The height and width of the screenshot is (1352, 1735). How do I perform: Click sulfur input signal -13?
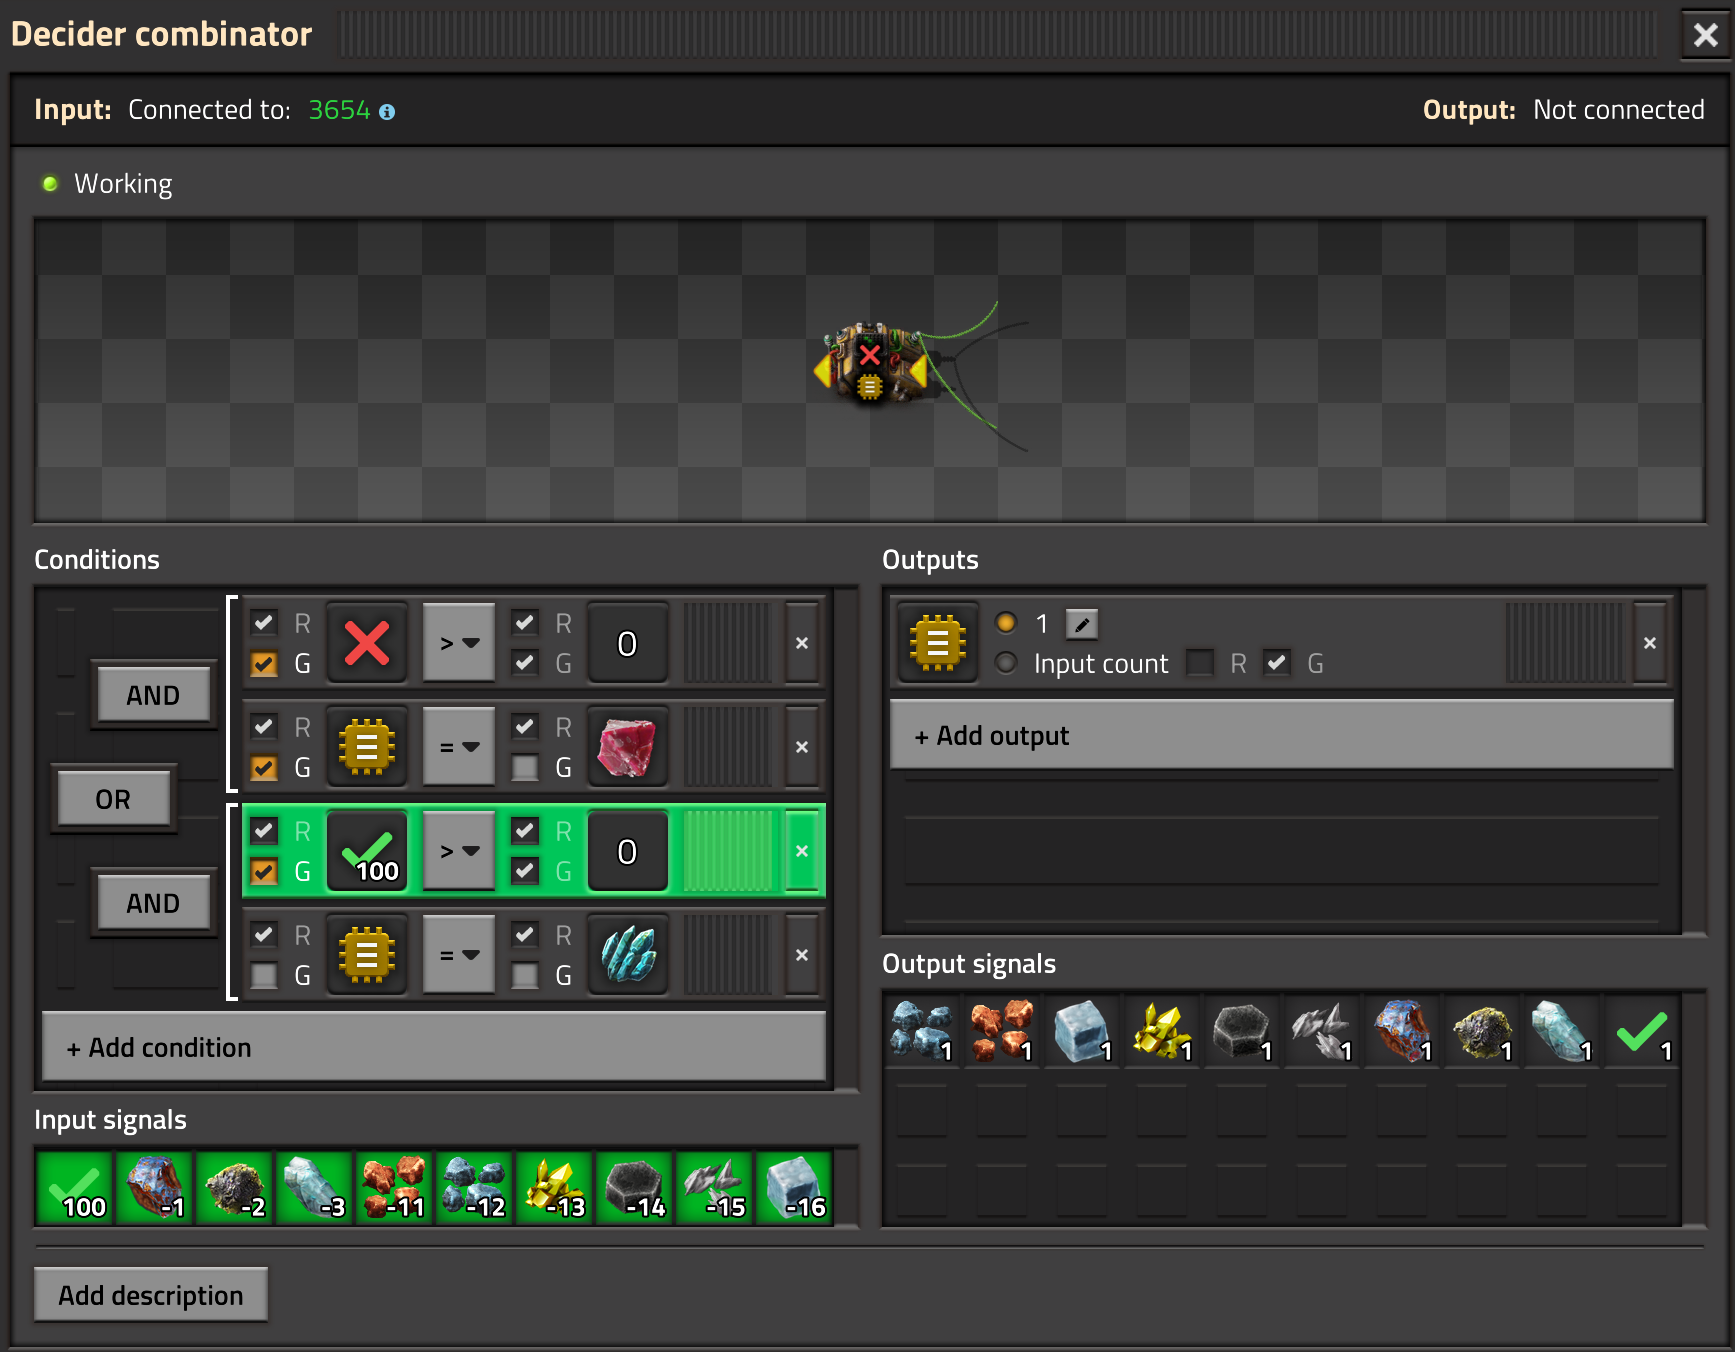pos(555,1187)
